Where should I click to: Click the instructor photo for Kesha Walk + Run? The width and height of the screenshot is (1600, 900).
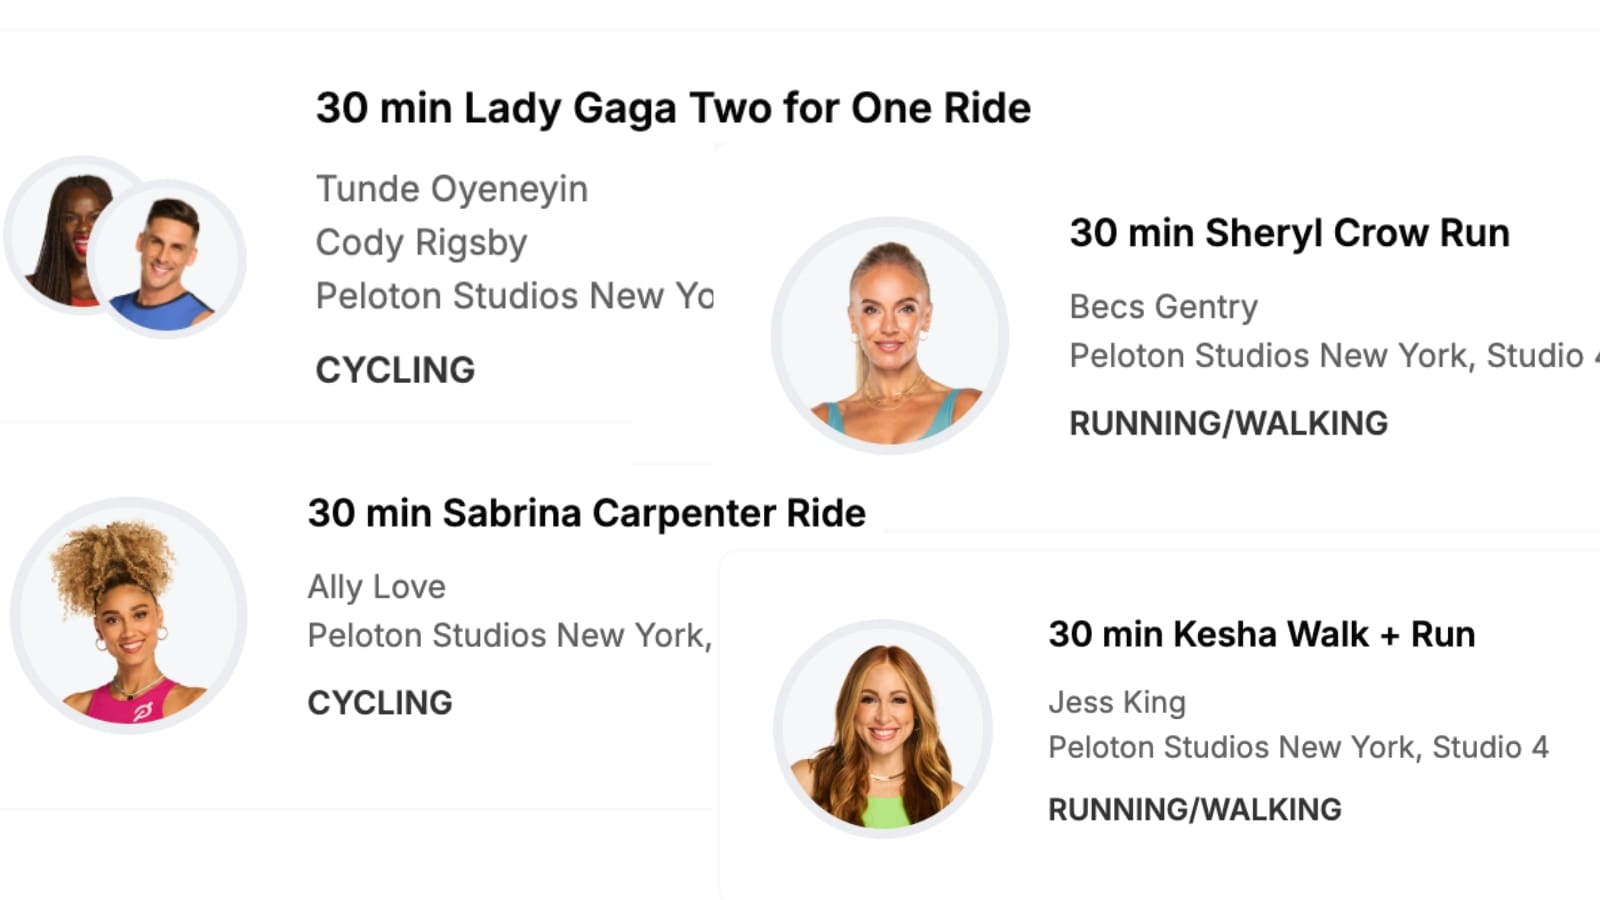(x=883, y=728)
